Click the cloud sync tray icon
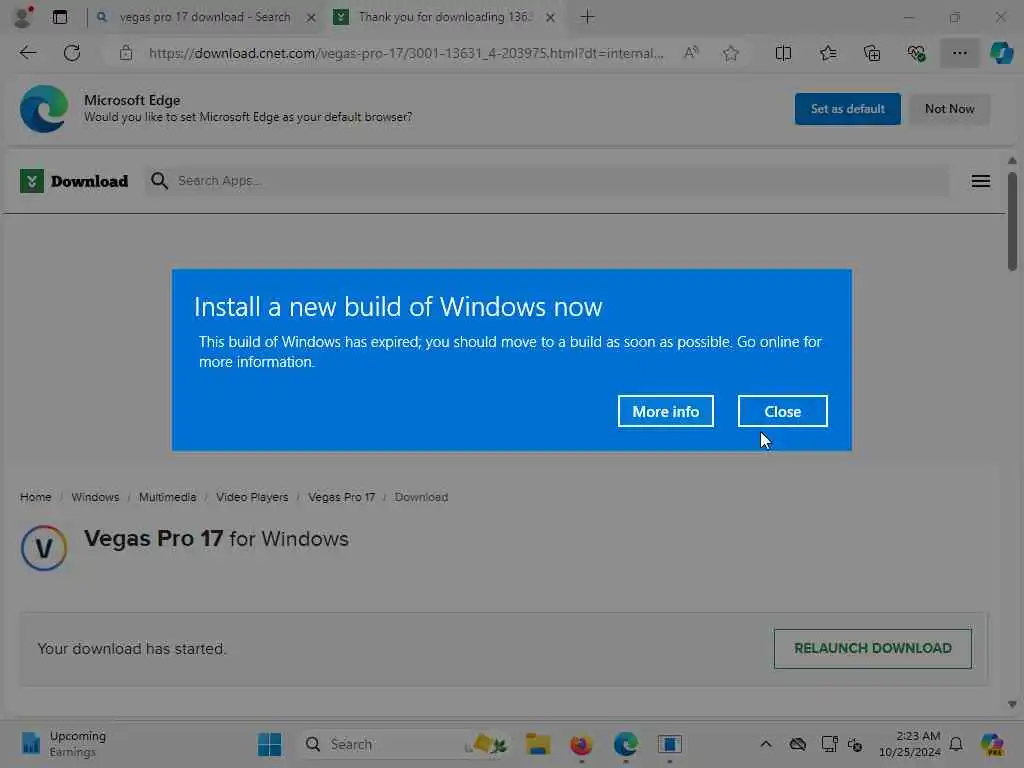 [797, 744]
